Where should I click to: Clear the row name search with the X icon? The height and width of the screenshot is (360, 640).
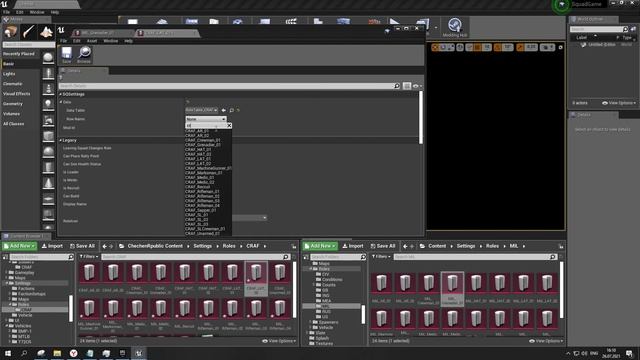coord(229,126)
